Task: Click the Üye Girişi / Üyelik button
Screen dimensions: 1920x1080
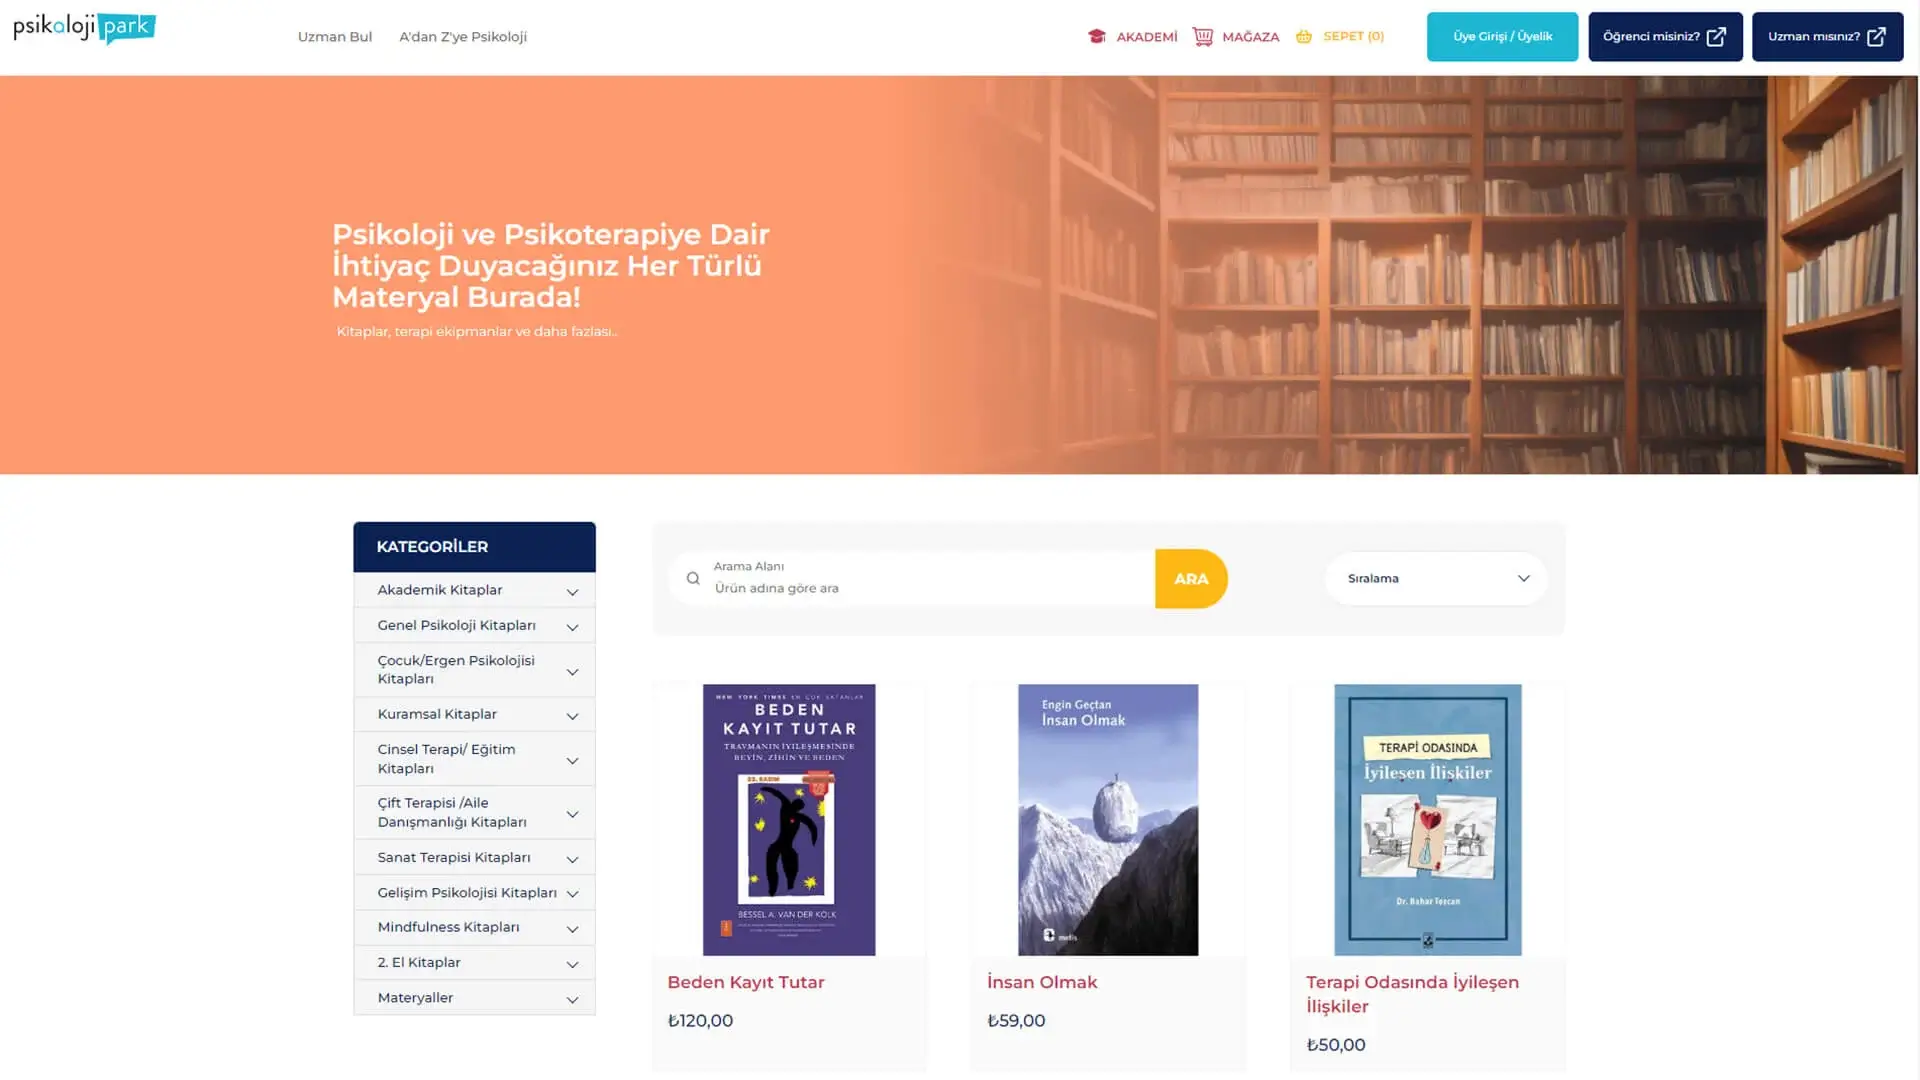Action: click(1502, 37)
